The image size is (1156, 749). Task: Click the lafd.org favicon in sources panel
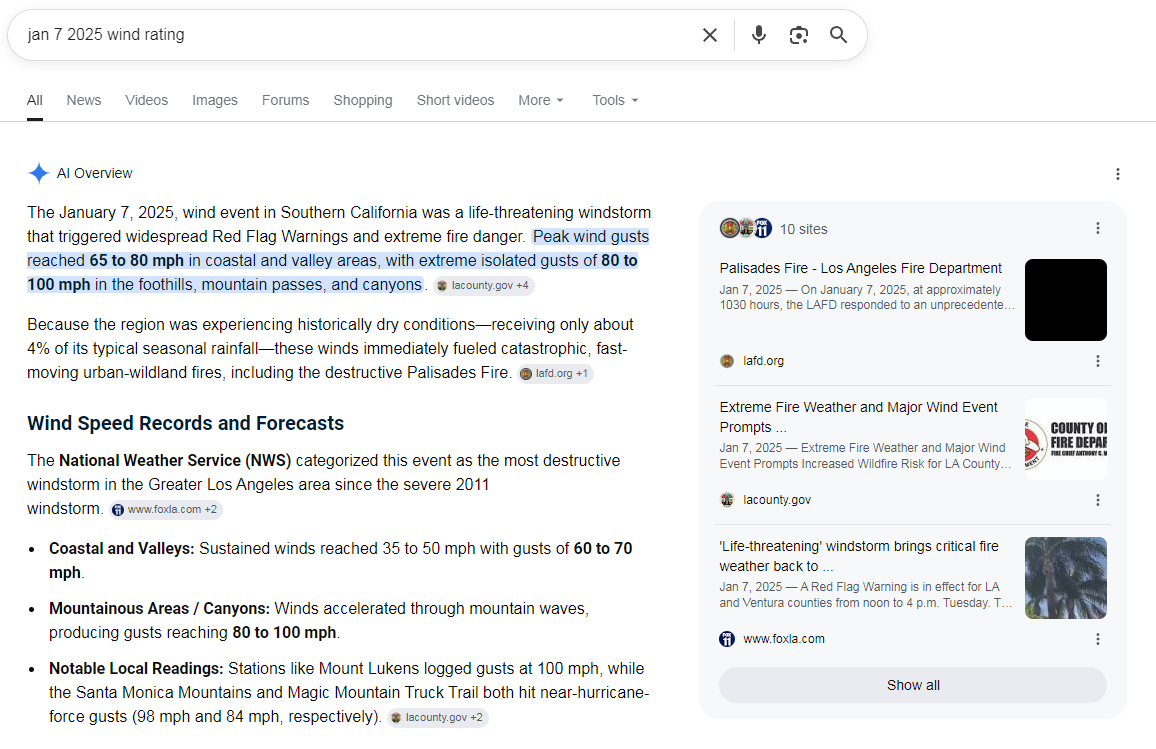(x=727, y=361)
